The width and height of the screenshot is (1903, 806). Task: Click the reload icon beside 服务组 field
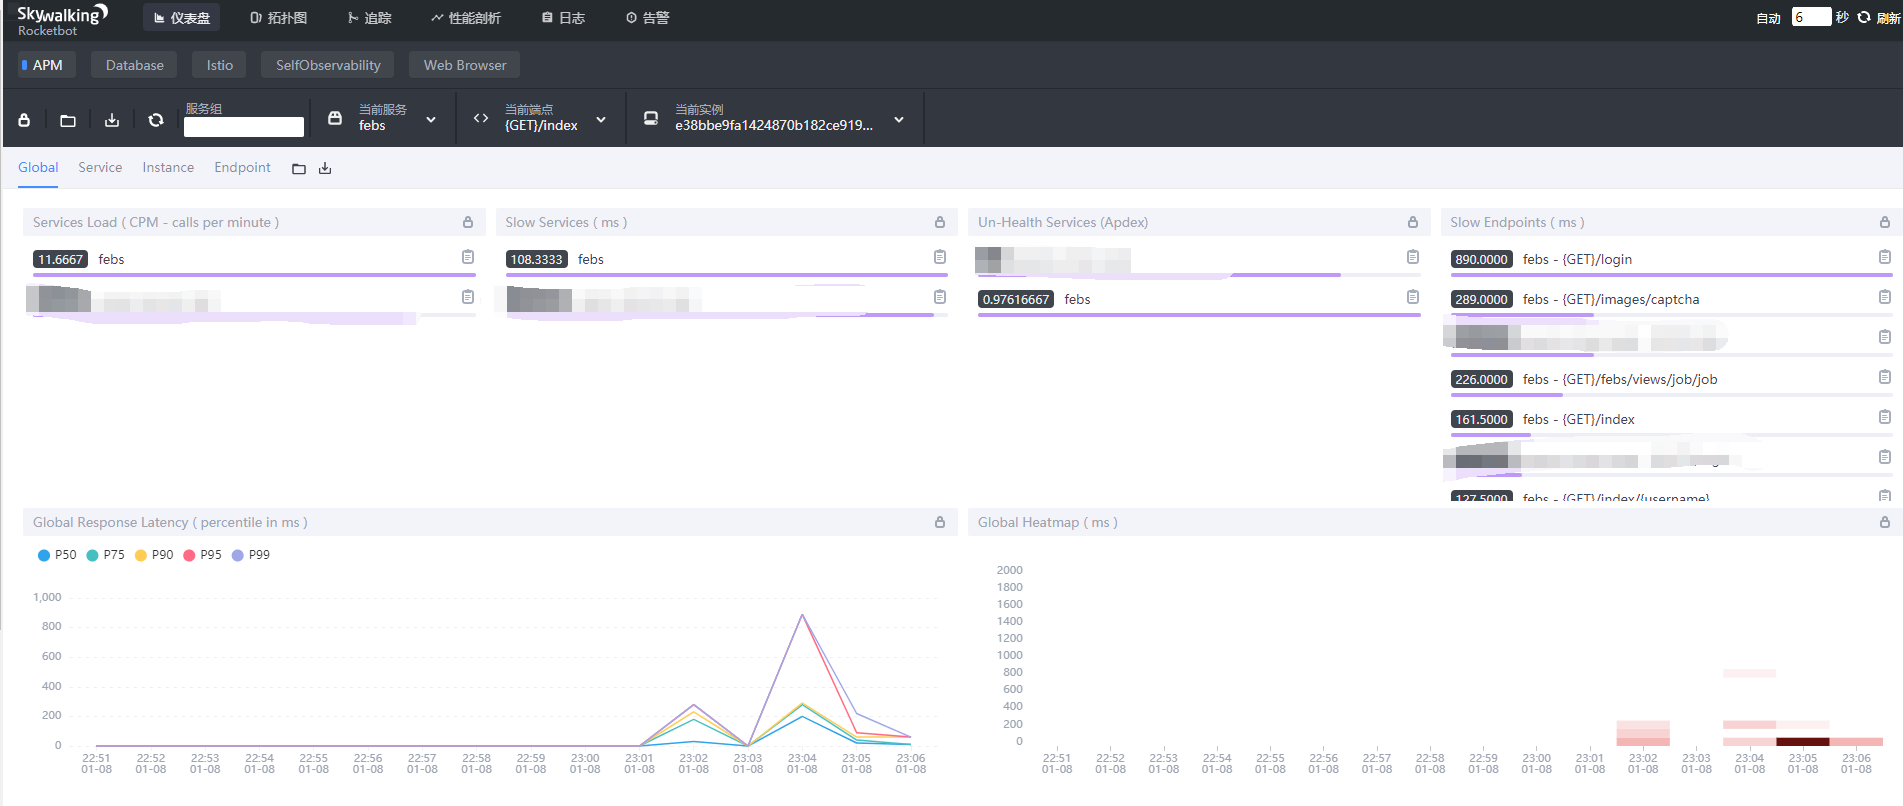[x=156, y=120]
